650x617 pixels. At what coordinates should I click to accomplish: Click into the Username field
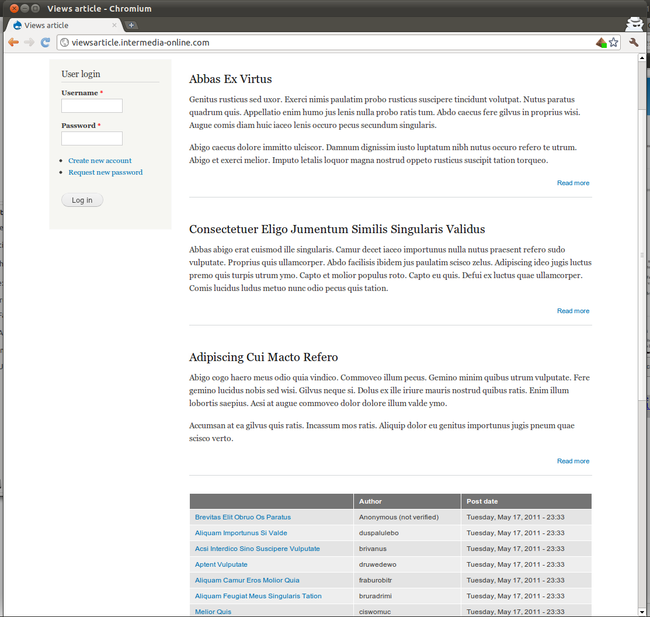point(92,106)
